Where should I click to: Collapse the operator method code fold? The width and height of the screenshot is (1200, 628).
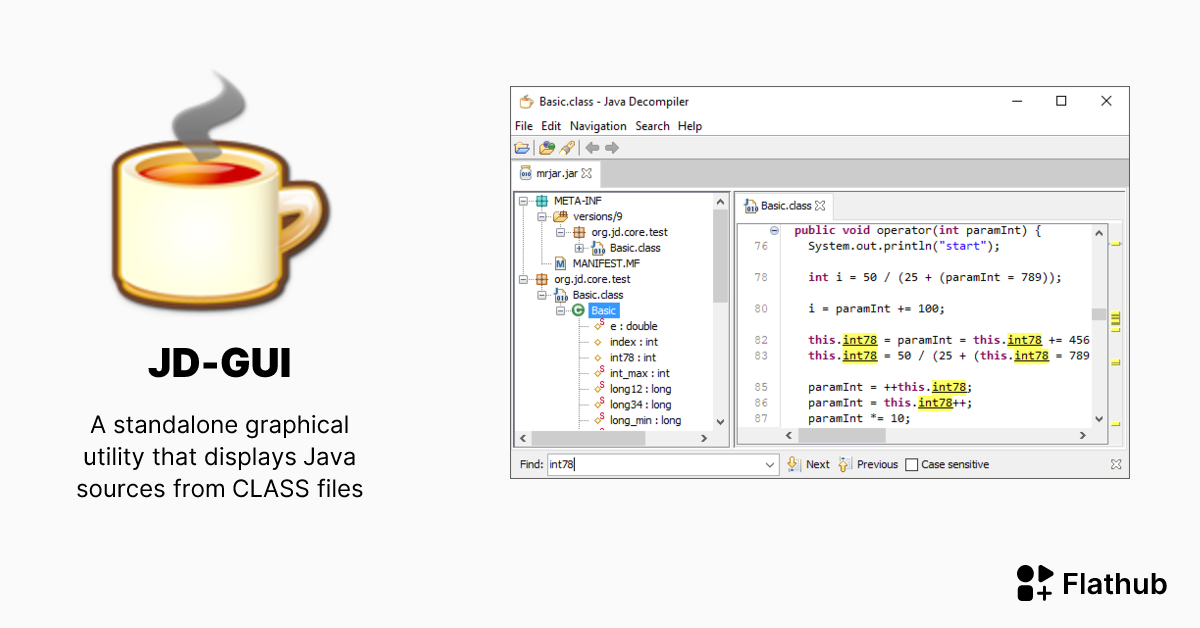pos(774,230)
